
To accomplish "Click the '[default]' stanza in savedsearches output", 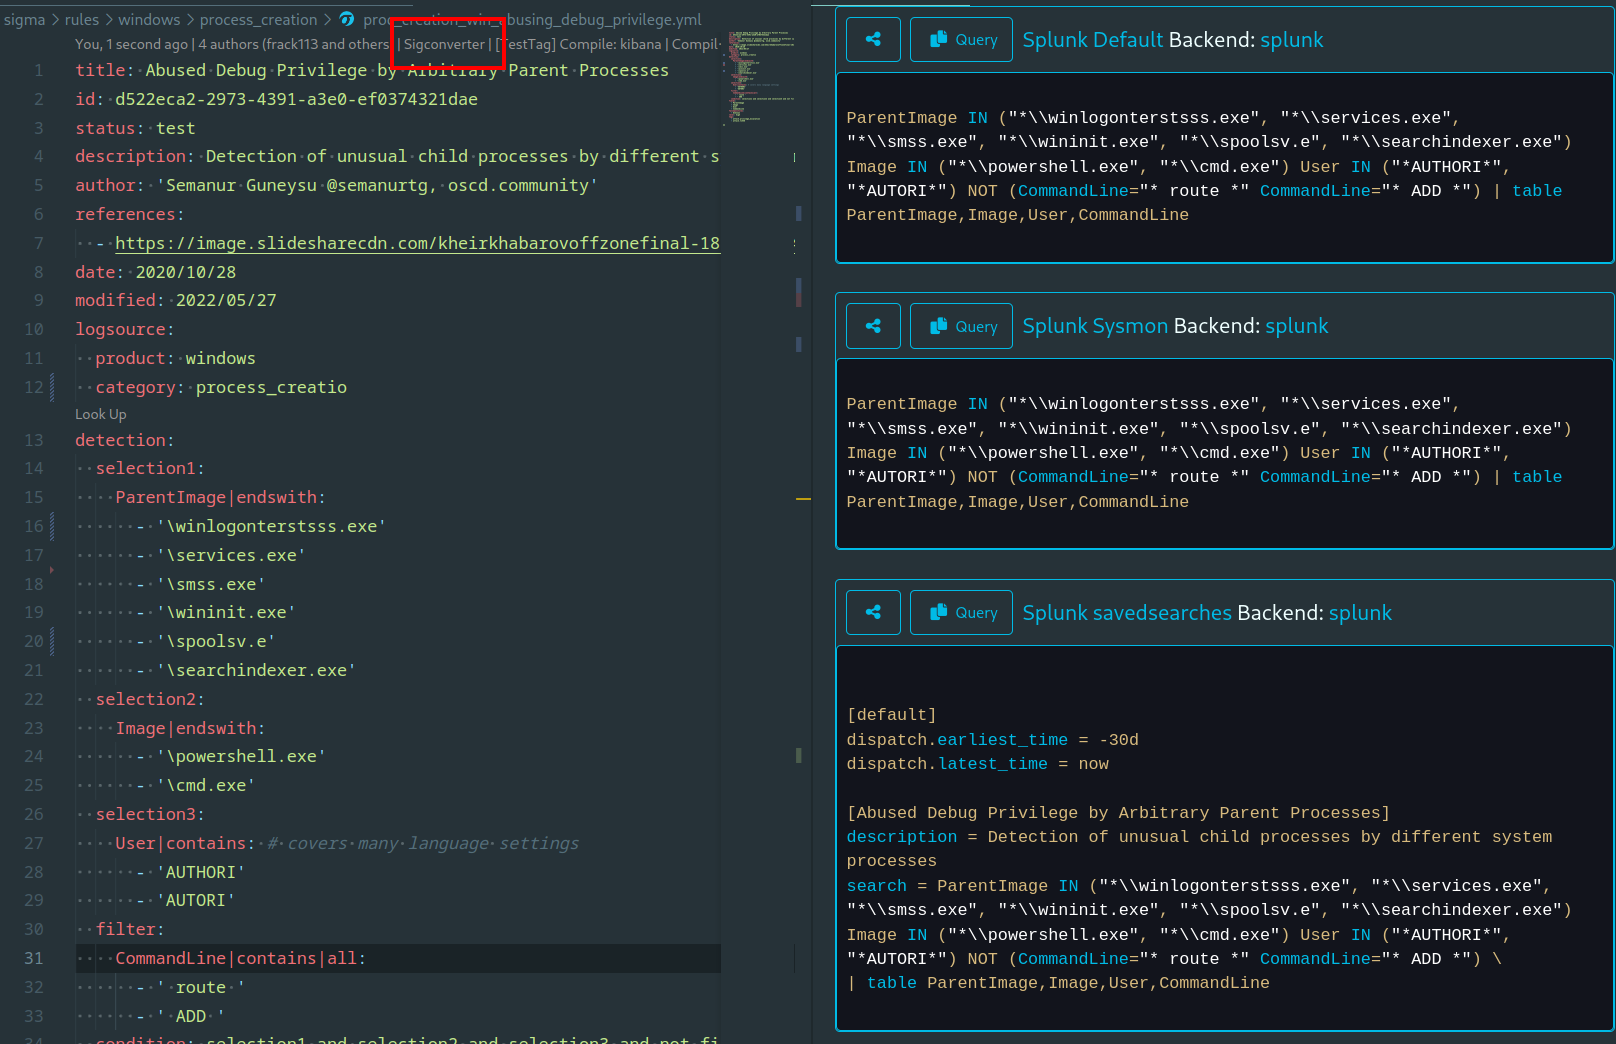I will click(892, 715).
